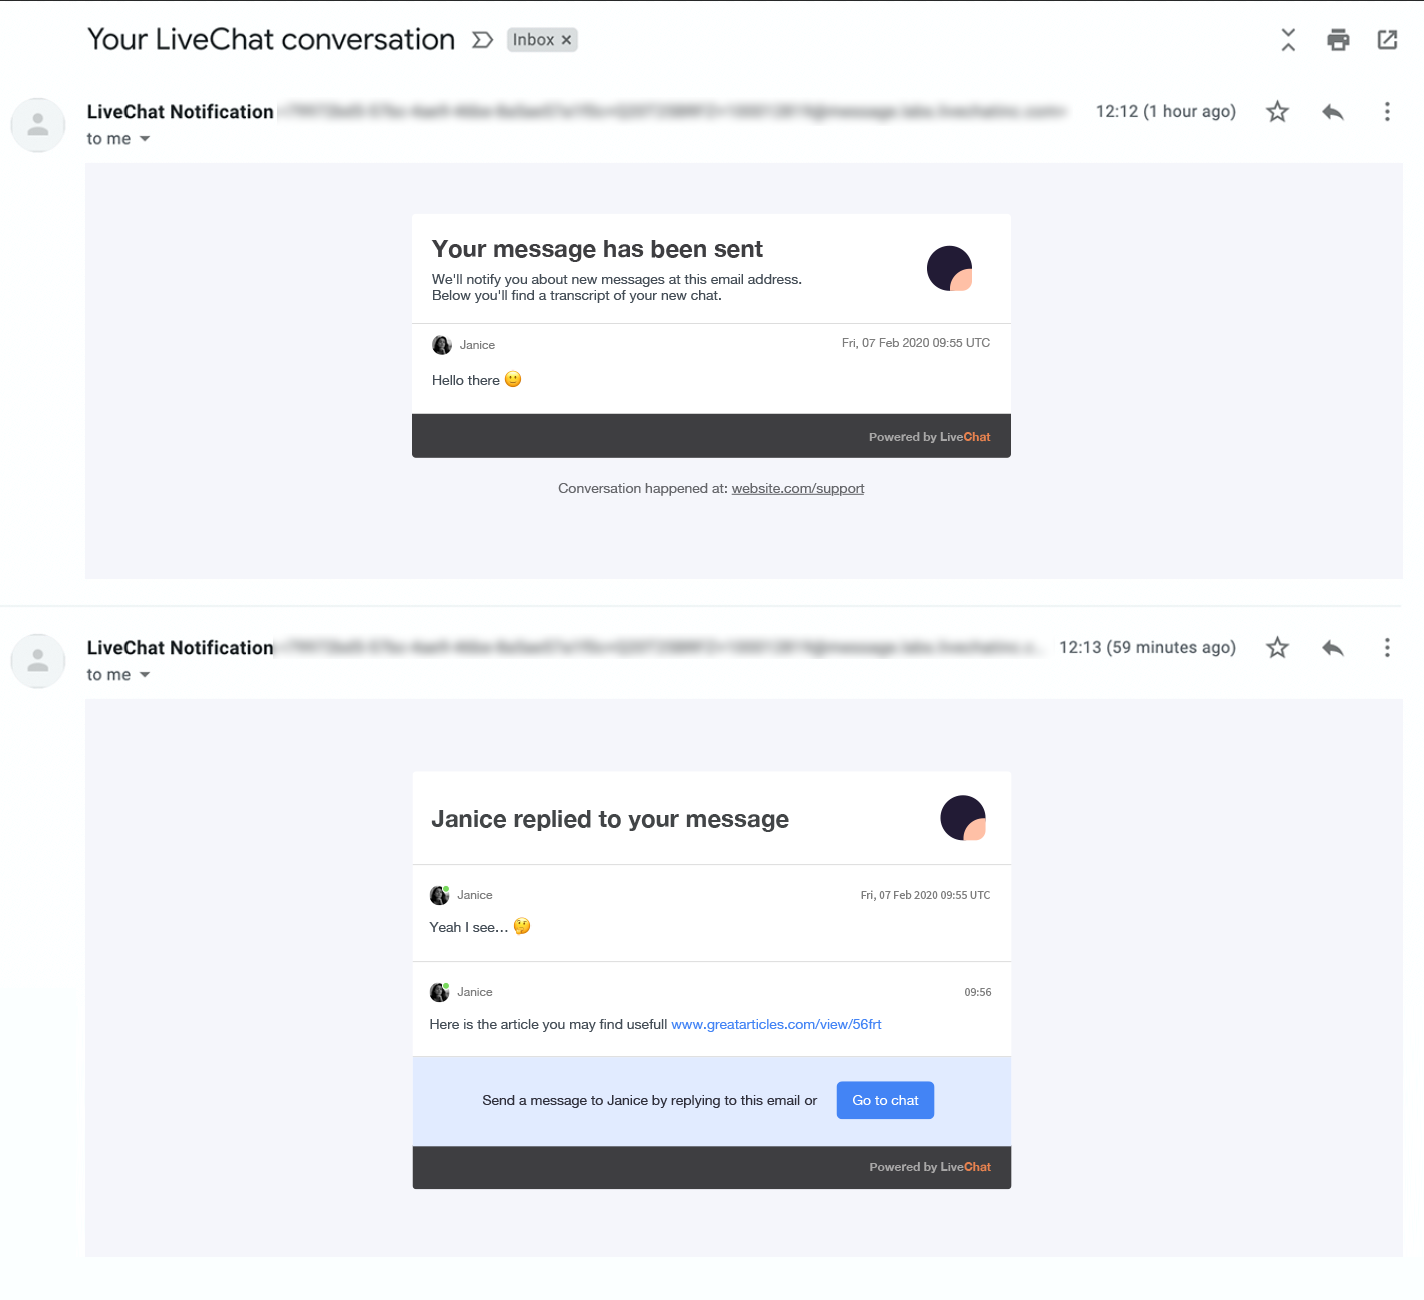Open conversation in a new window
The width and height of the screenshot is (1424, 1300).
pos(1387,39)
